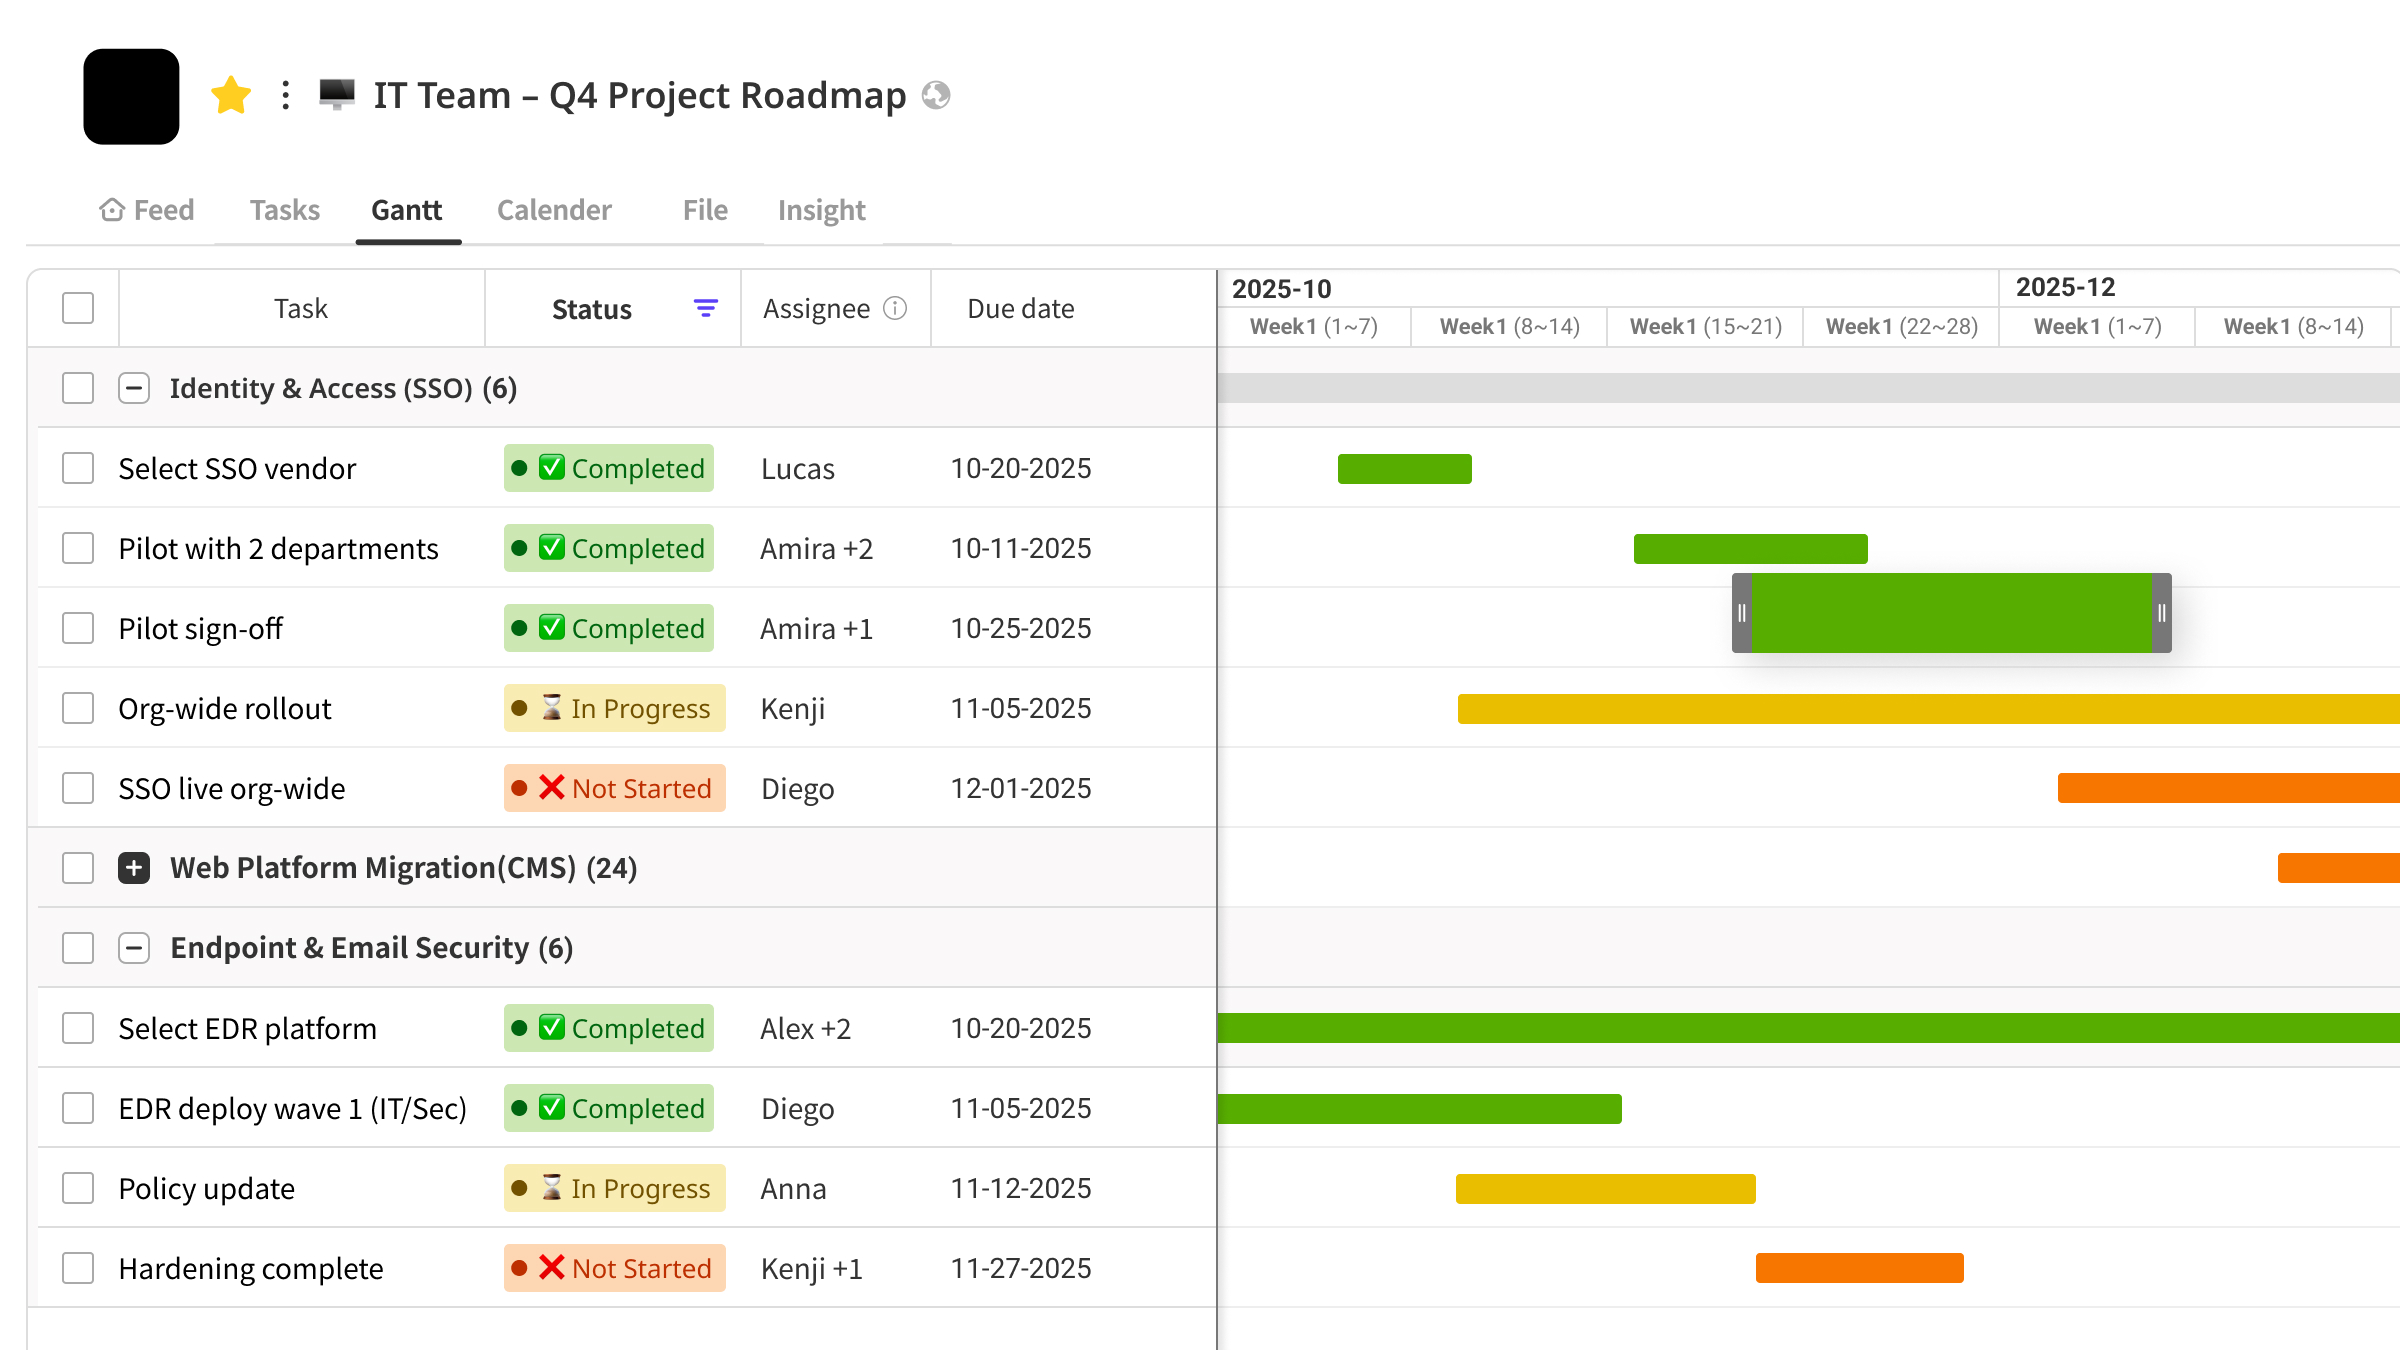
Task: Switch to the Tasks tab
Action: [285, 210]
